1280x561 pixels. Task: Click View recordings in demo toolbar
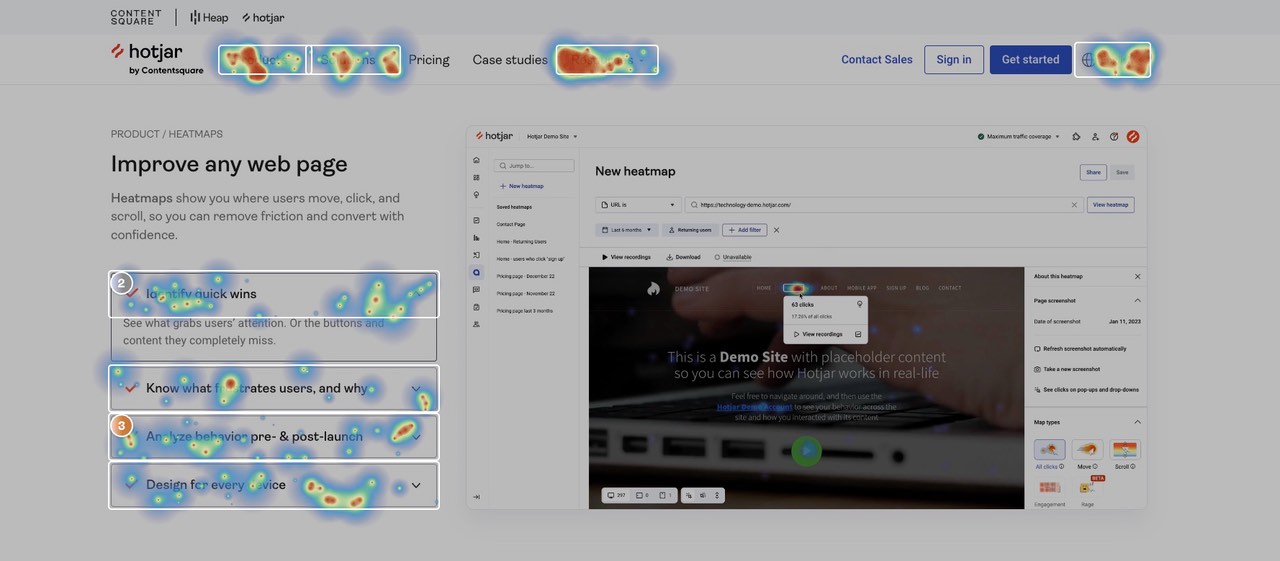click(626, 257)
